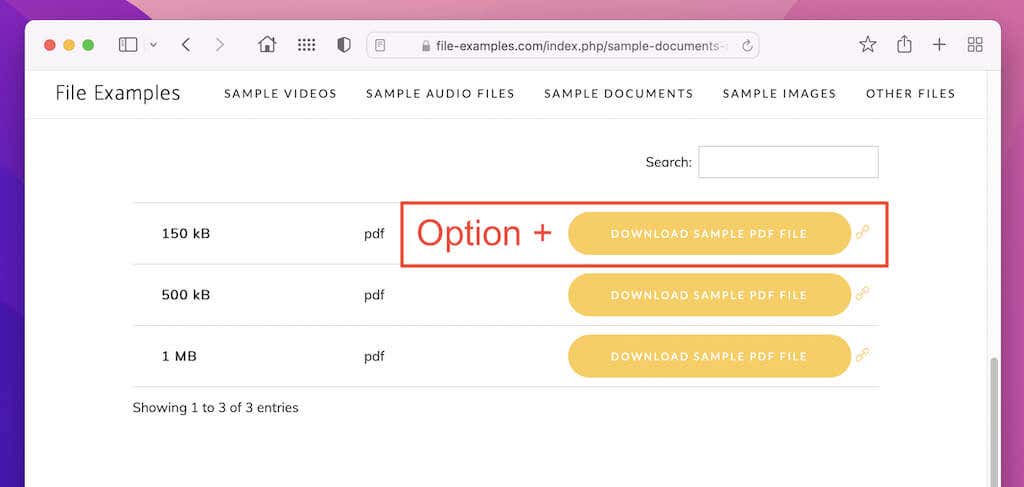The image size is (1024, 487).
Task: Reload the page with refresh icon
Action: click(747, 45)
